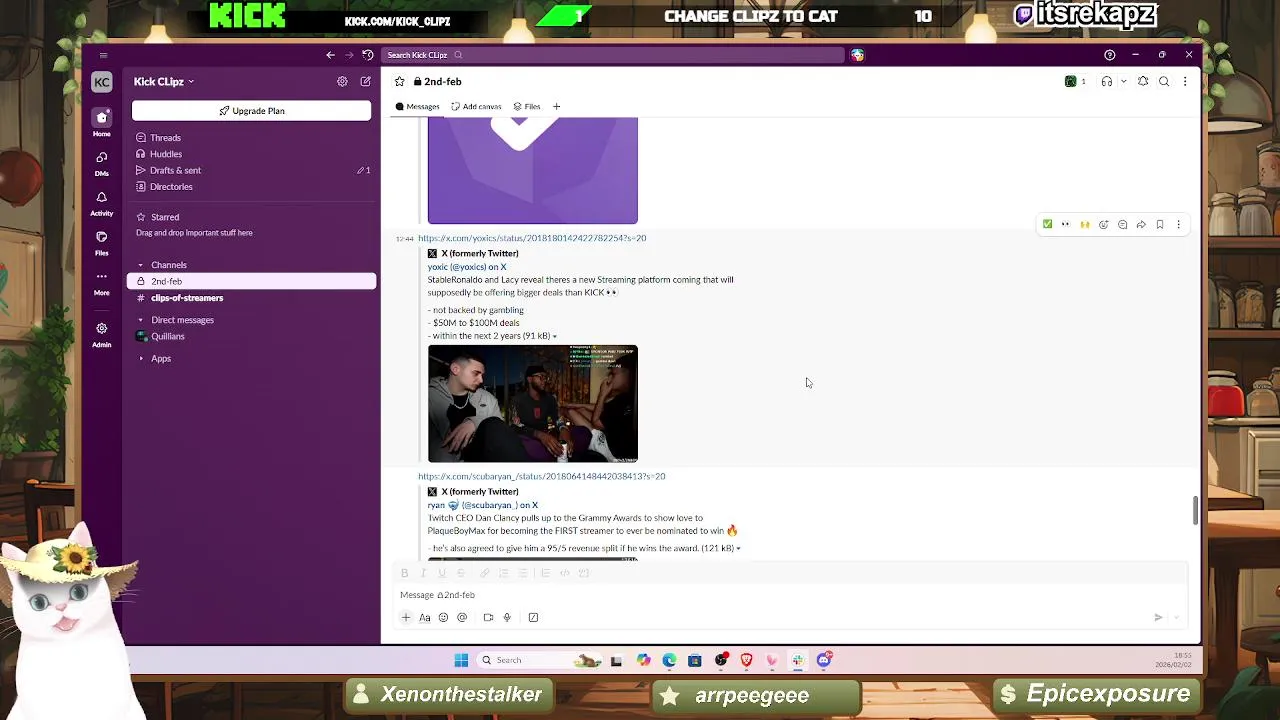Click the Upgrade Plan button
The image size is (1280, 720).
(251, 111)
